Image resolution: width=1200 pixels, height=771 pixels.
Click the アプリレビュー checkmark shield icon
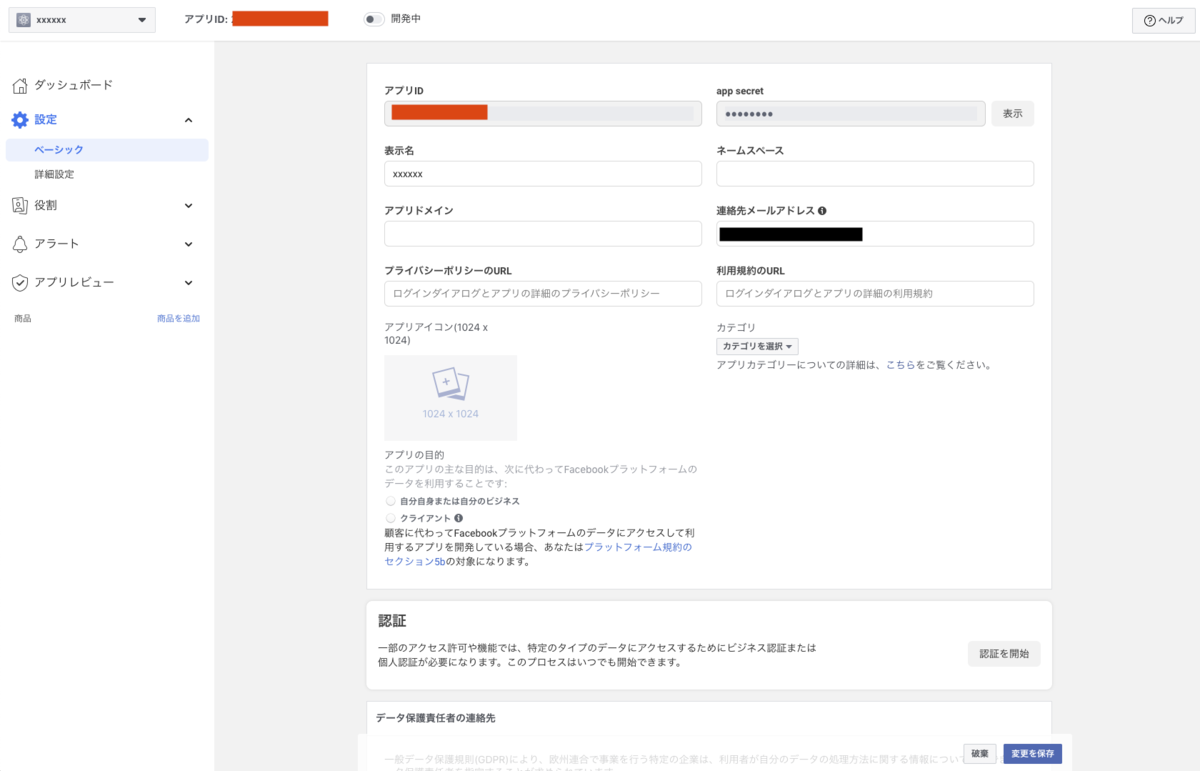coord(22,282)
